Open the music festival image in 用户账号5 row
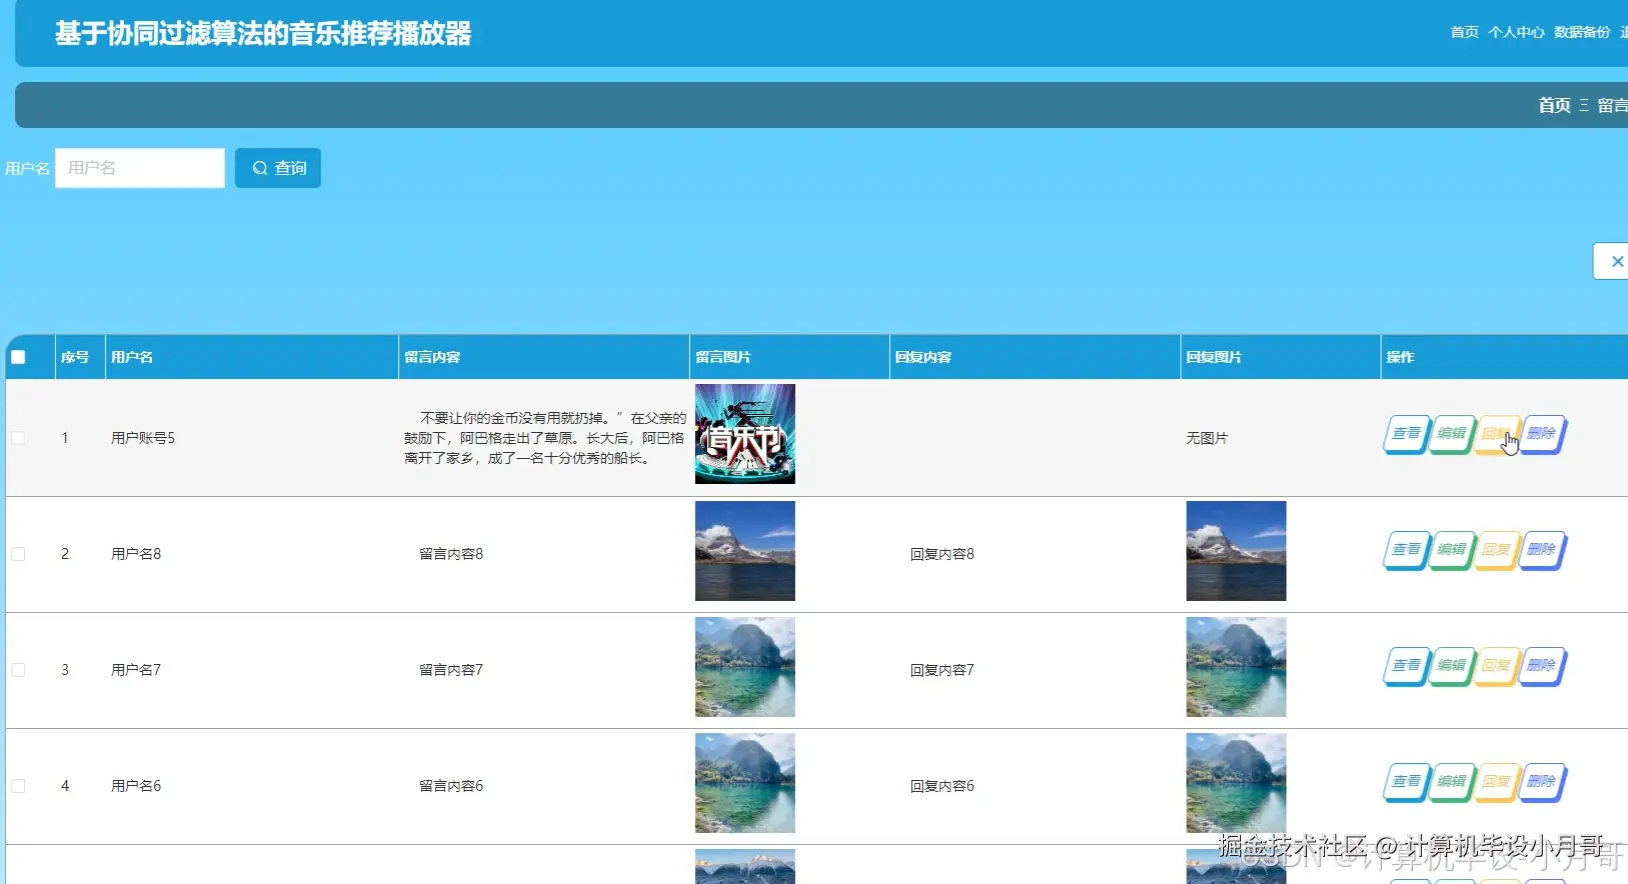Screen dimensions: 1628x884 (x=745, y=434)
